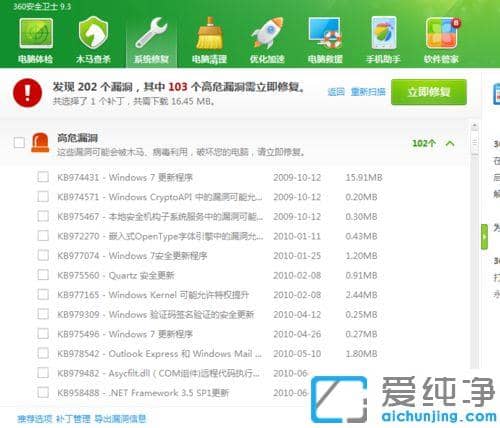Click the orange siren 高危漏洞 icon
Screen dimensions: 500x428
40,143
